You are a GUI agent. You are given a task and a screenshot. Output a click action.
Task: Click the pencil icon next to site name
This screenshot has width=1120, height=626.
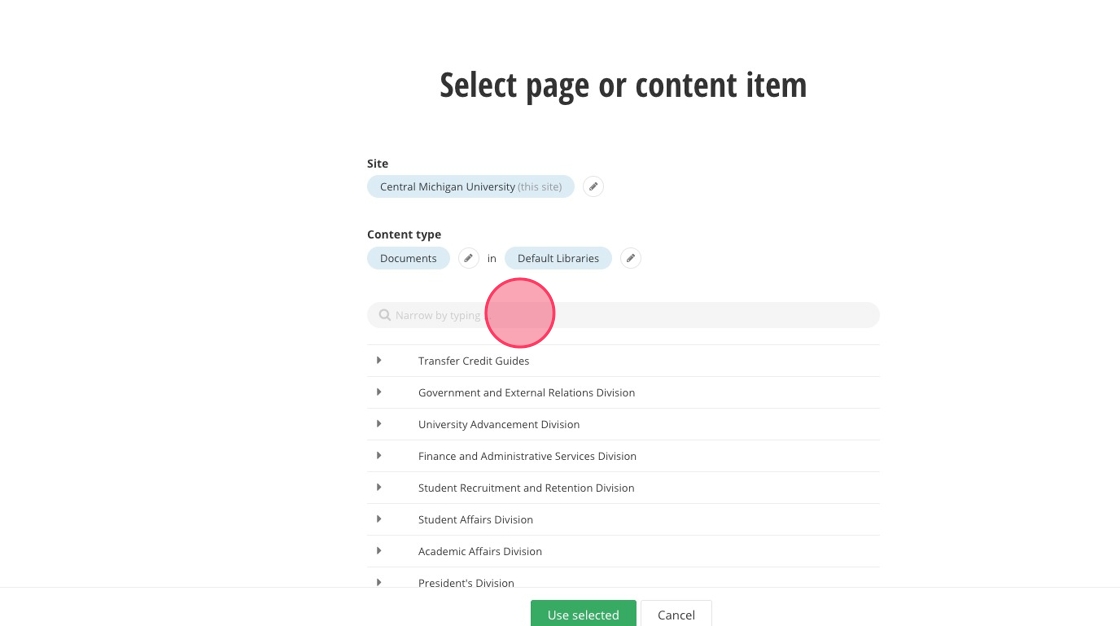593,187
